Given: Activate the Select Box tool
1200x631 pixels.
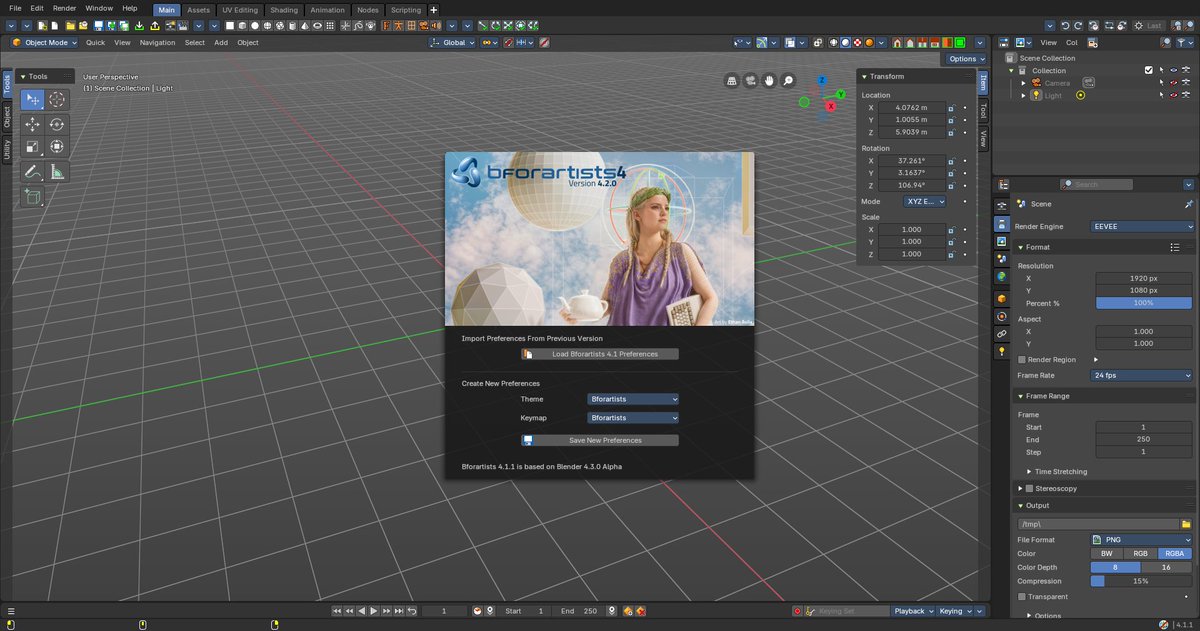Looking at the screenshot, I should [x=33, y=99].
